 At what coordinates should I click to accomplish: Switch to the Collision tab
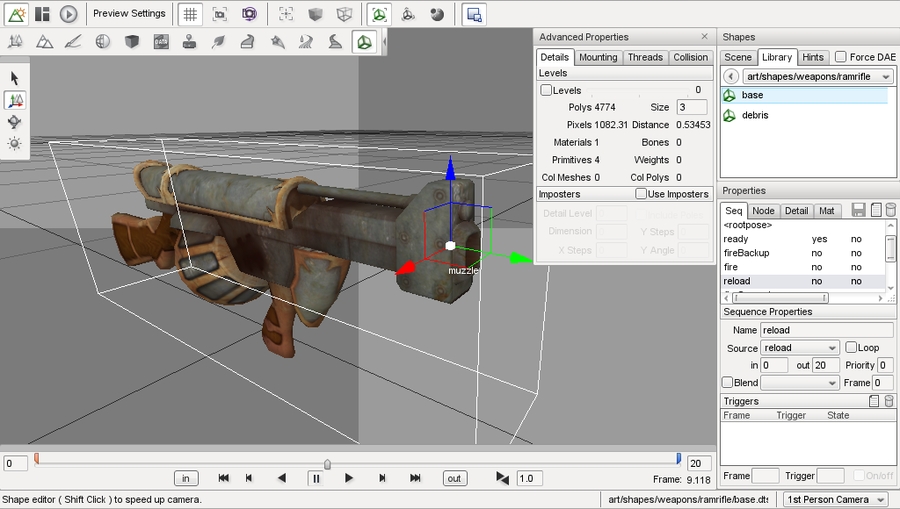click(x=690, y=57)
